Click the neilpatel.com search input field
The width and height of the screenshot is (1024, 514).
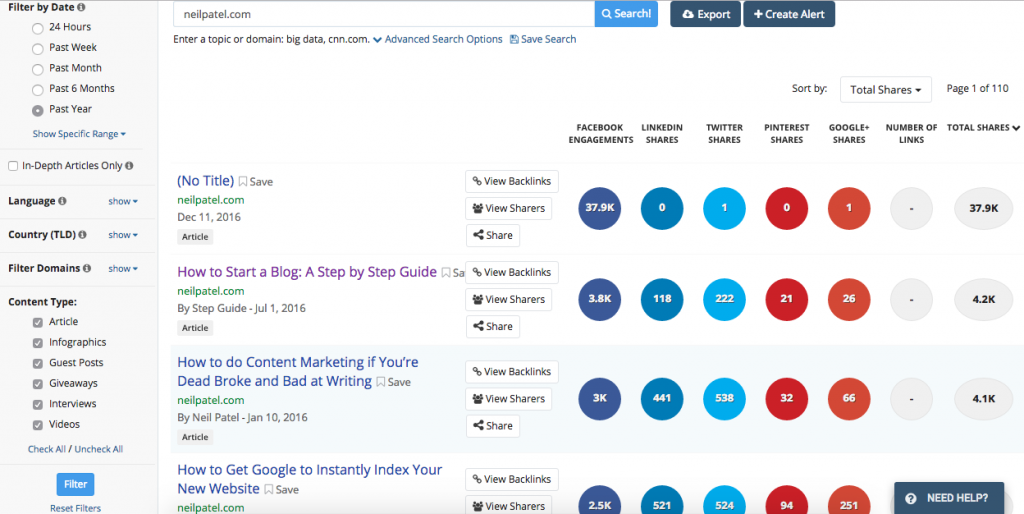click(384, 14)
